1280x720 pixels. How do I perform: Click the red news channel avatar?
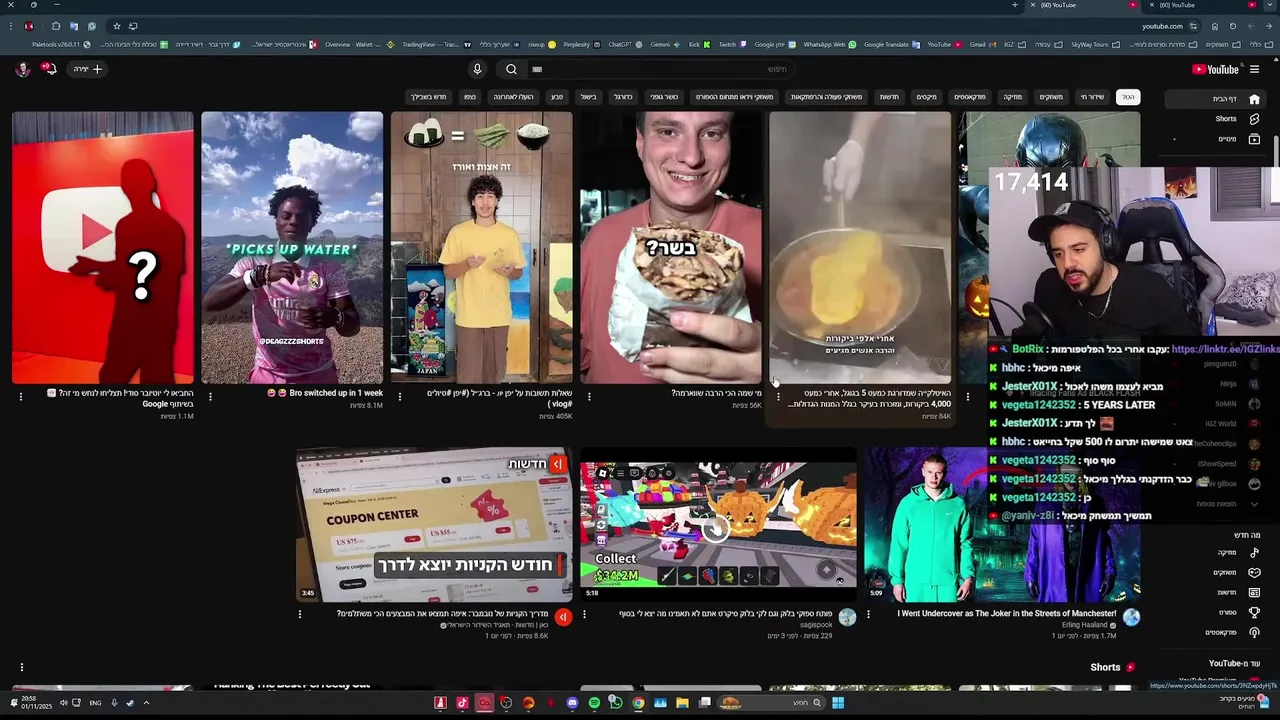pos(563,617)
